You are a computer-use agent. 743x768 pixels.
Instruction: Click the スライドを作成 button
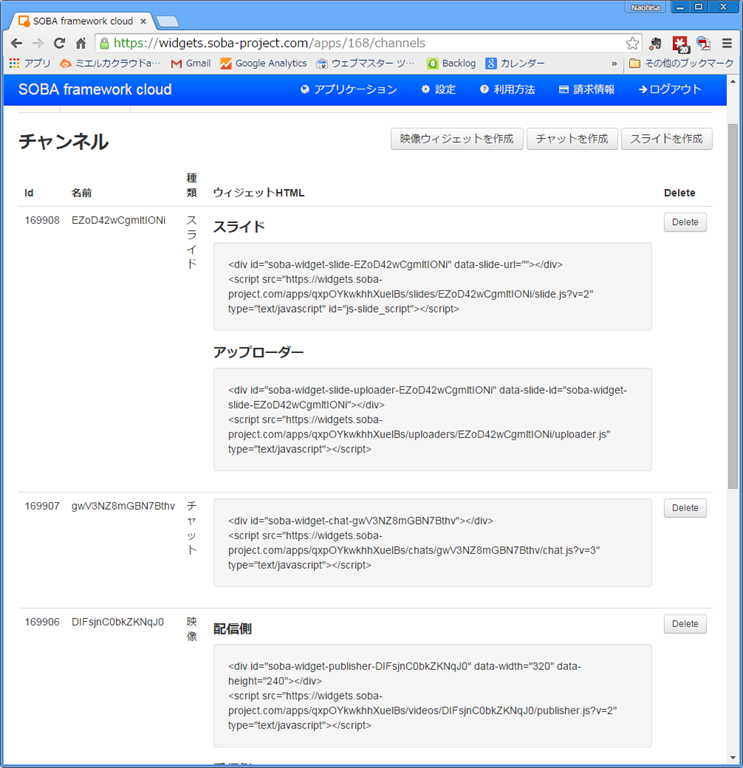point(667,139)
